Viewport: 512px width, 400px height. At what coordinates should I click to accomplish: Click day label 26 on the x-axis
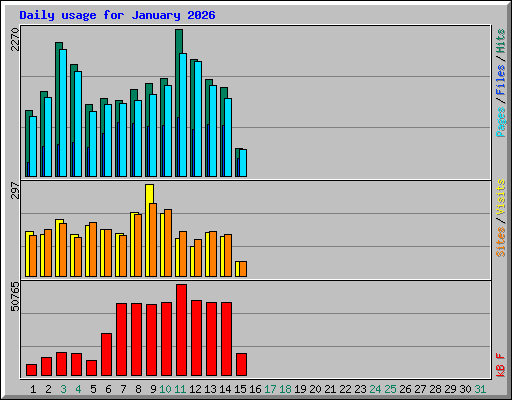pyautogui.click(x=405, y=389)
